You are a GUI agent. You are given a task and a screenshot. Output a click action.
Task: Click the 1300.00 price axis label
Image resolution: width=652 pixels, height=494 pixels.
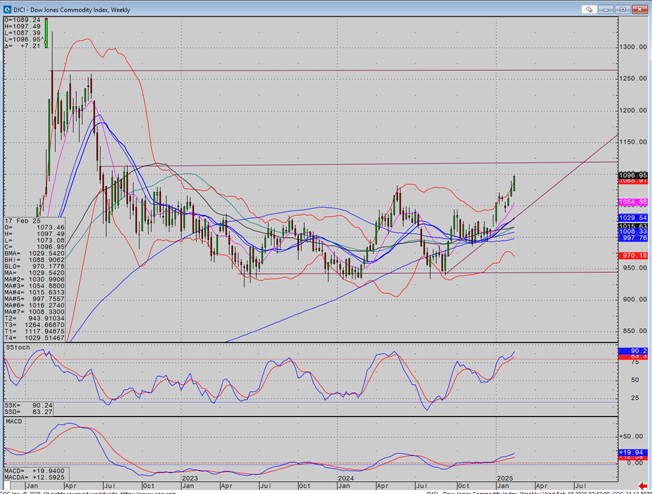tap(632, 47)
